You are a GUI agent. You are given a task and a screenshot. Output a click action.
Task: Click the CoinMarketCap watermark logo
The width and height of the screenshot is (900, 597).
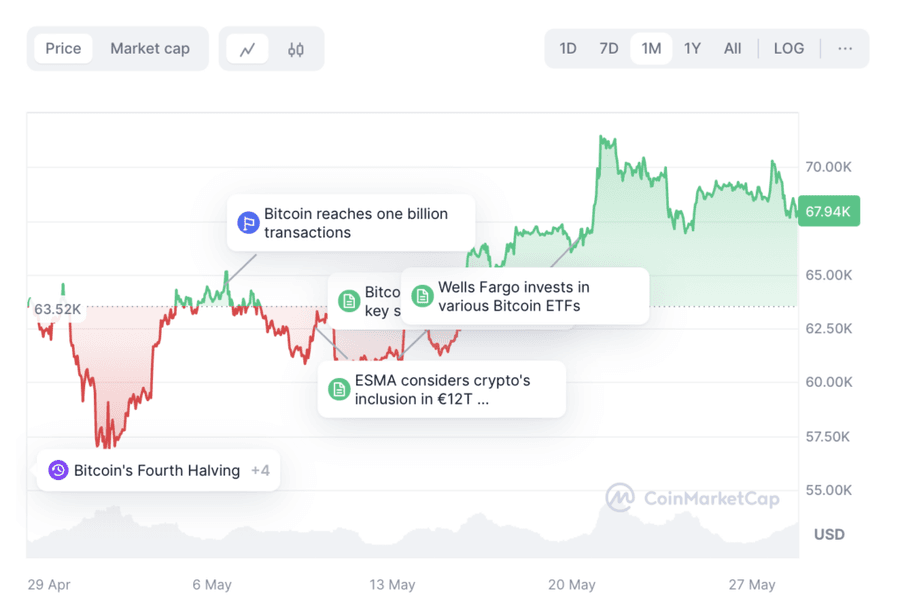tap(619, 498)
